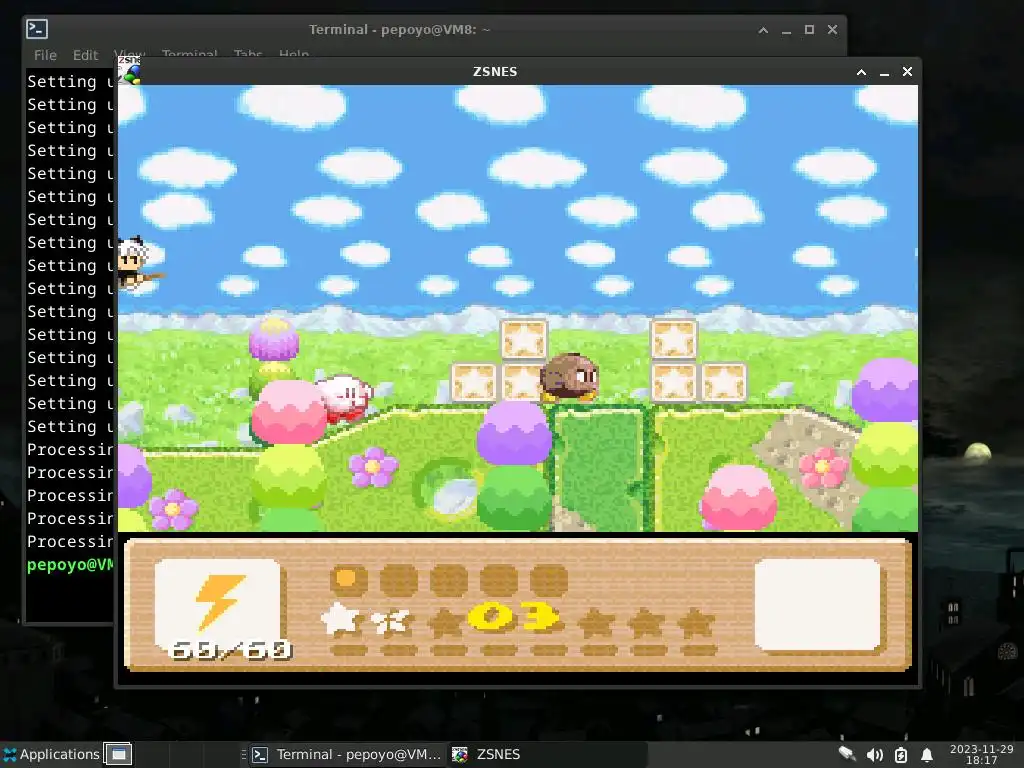Minimize the ZSNES window

point(884,72)
